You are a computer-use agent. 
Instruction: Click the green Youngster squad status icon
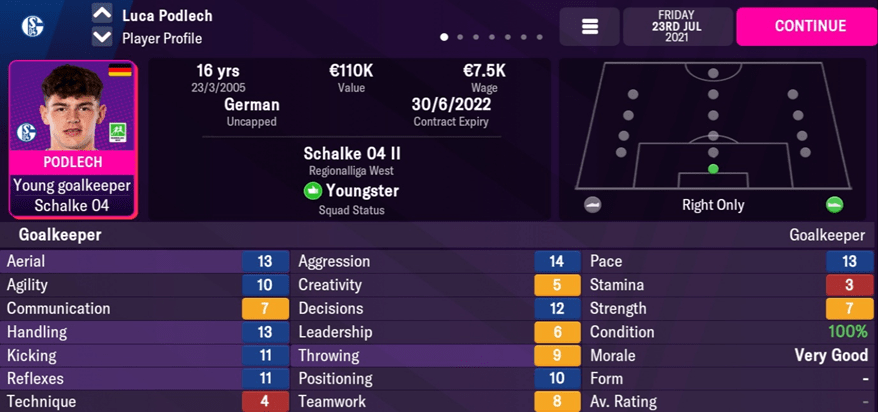tap(313, 190)
